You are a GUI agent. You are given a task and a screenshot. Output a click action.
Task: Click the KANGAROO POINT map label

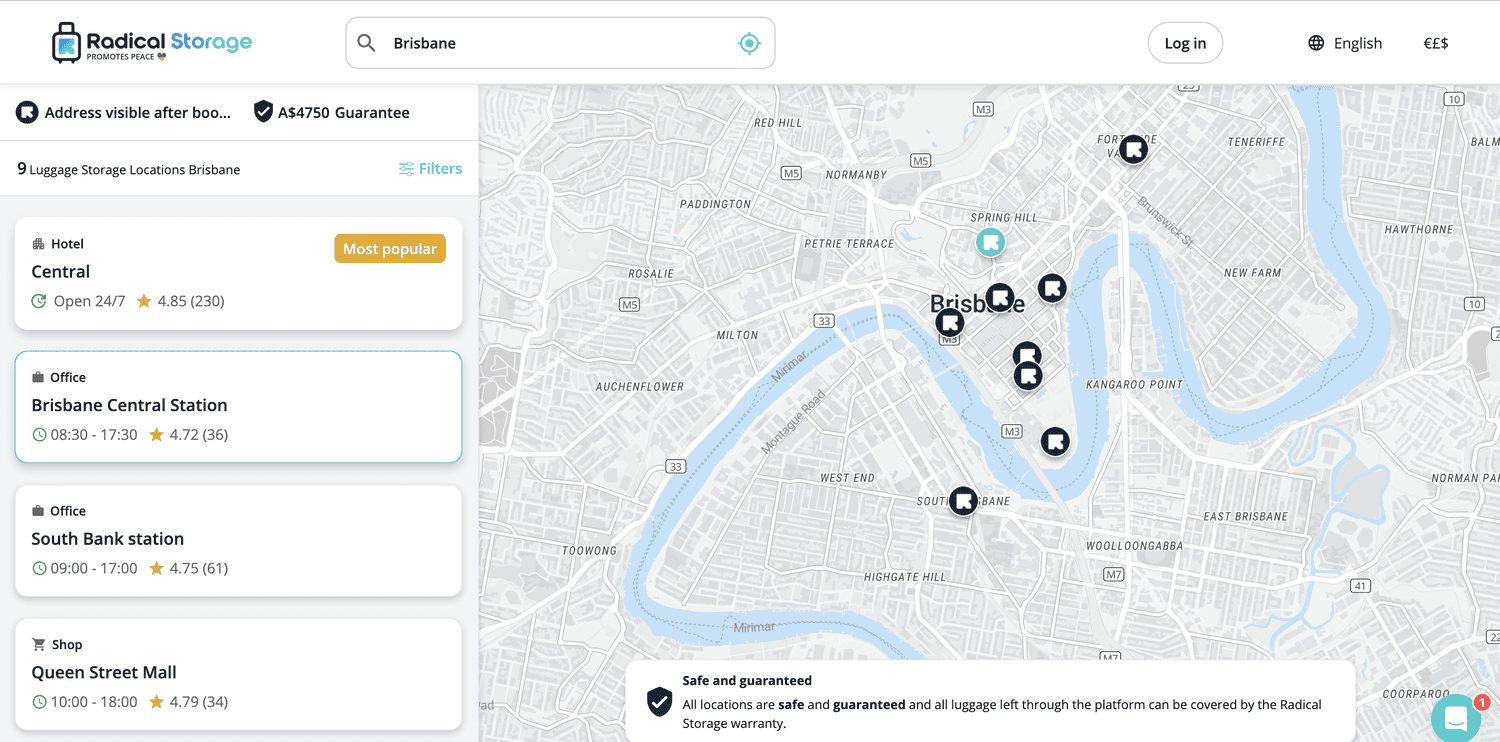click(1134, 384)
